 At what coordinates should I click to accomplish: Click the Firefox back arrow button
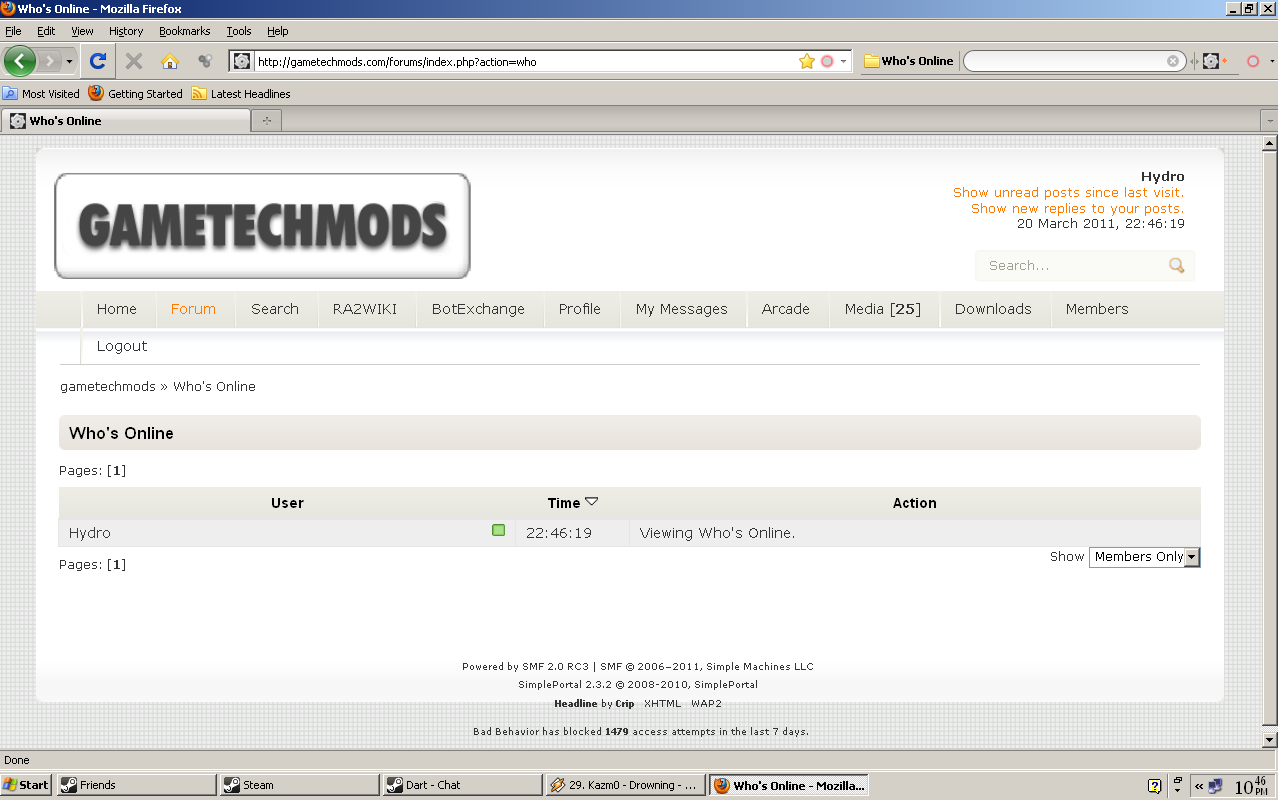20,61
